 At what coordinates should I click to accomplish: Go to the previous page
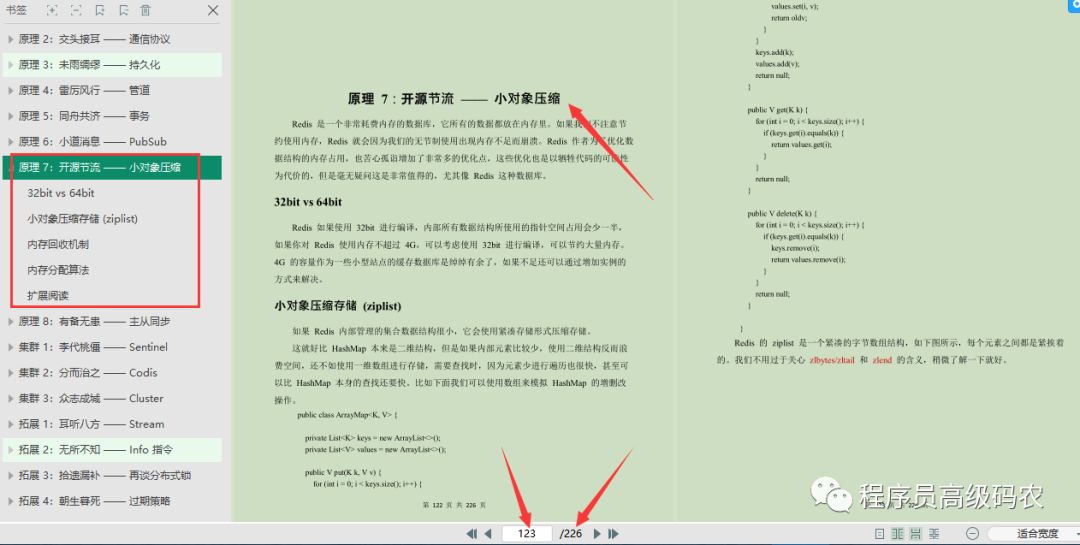(x=488, y=533)
